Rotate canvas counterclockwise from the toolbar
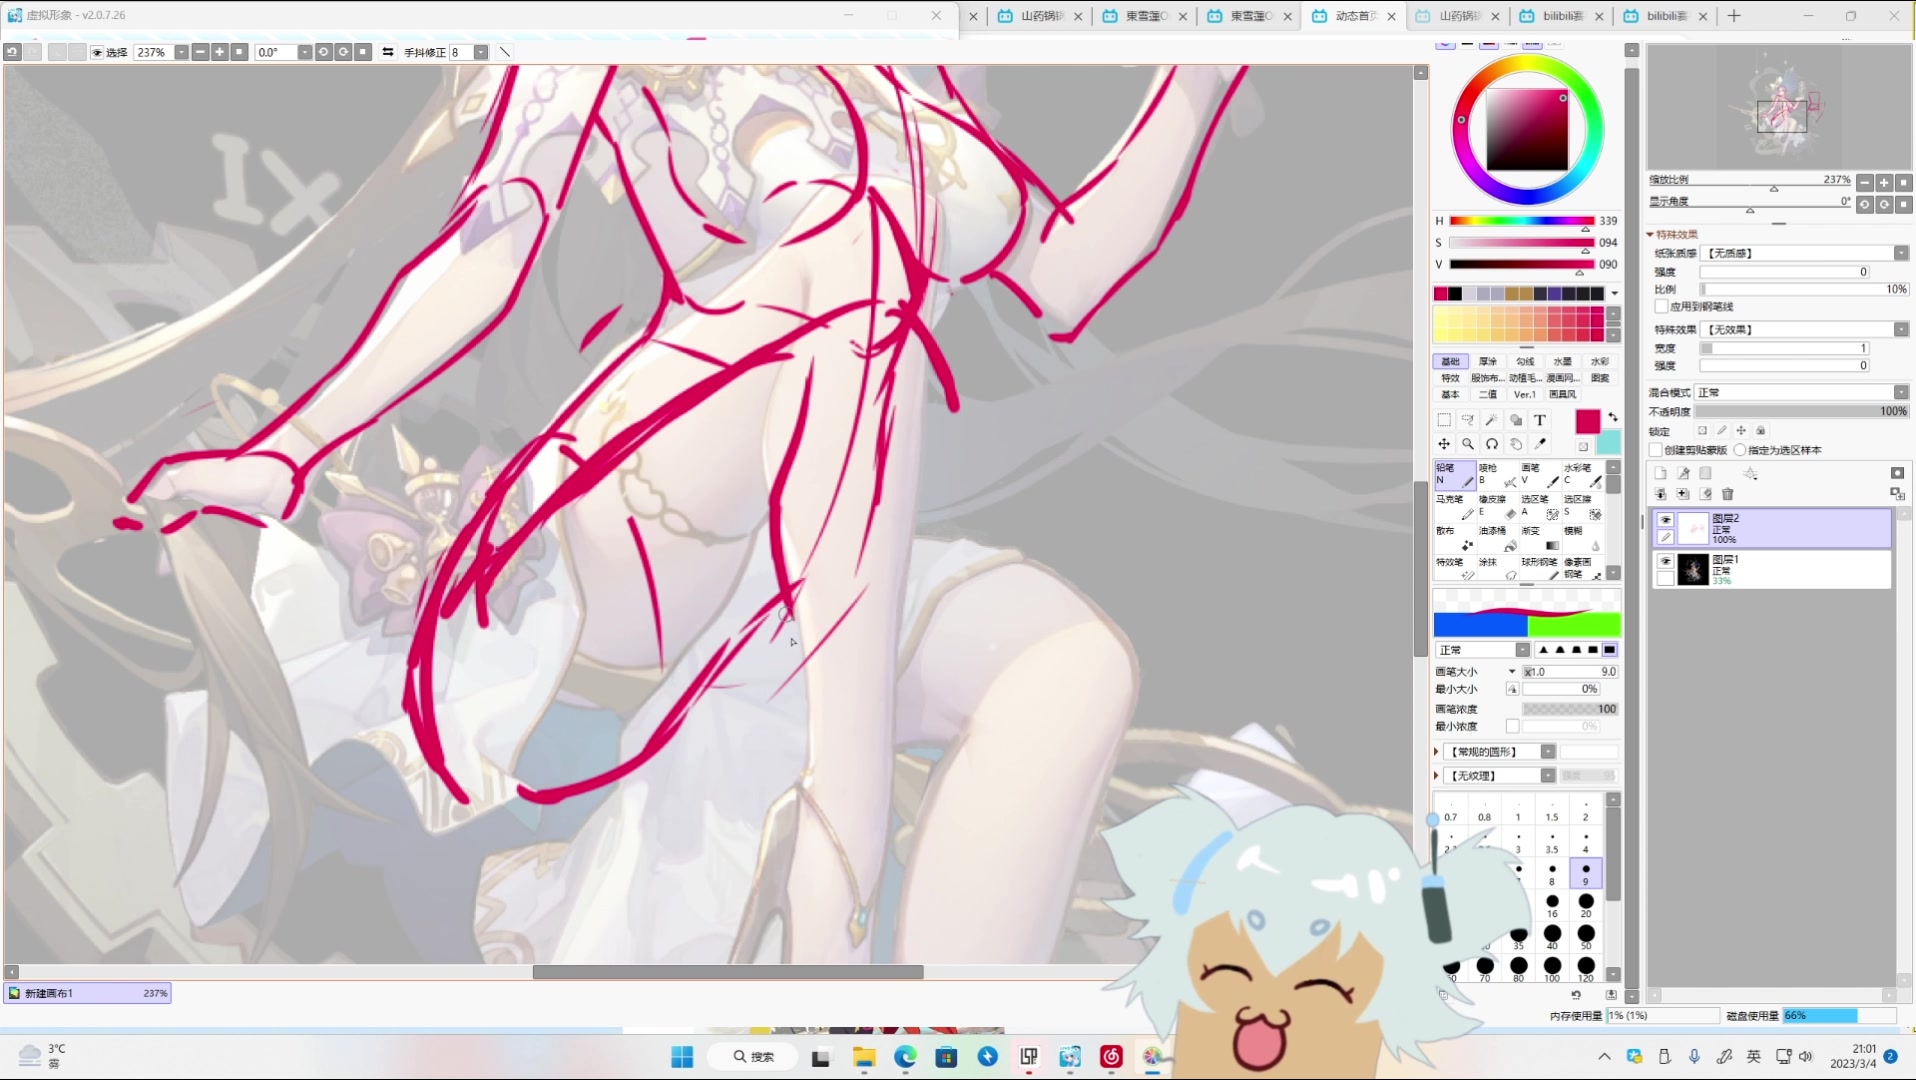Image resolution: width=1916 pixels, height=1080 pixels. pyautogui.click(x=323, y=52)
